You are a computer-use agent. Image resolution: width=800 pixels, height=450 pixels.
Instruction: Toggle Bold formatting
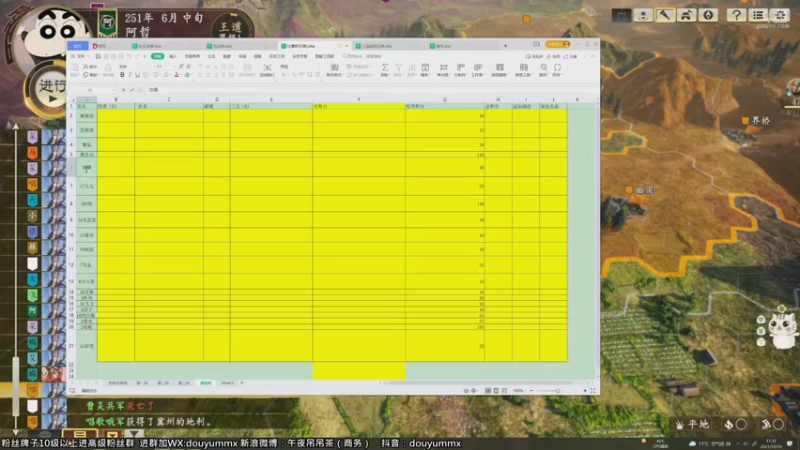[122, 75]
